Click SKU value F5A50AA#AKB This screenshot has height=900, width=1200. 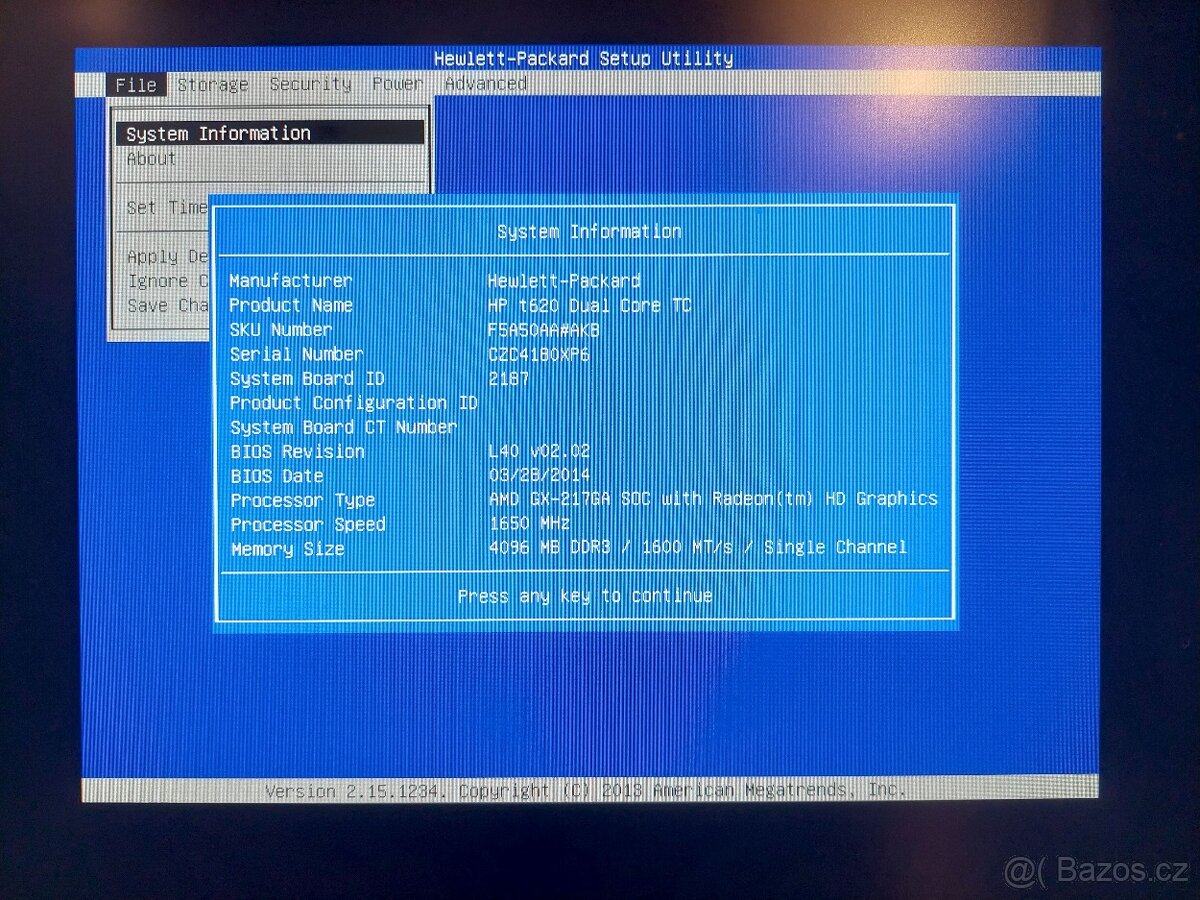(x=543, y=329)
